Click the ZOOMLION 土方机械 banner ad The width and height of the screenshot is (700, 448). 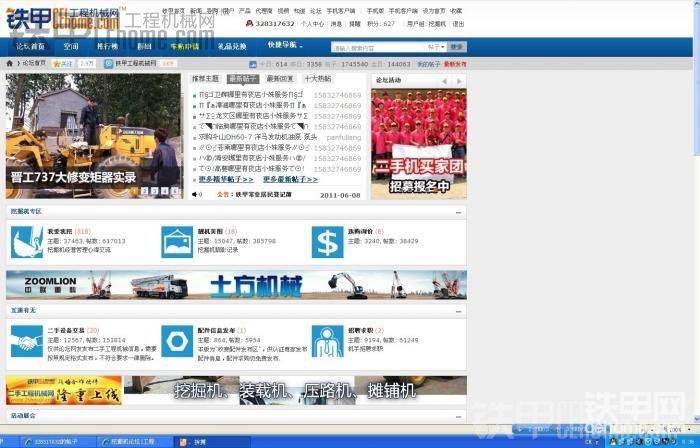236,285
